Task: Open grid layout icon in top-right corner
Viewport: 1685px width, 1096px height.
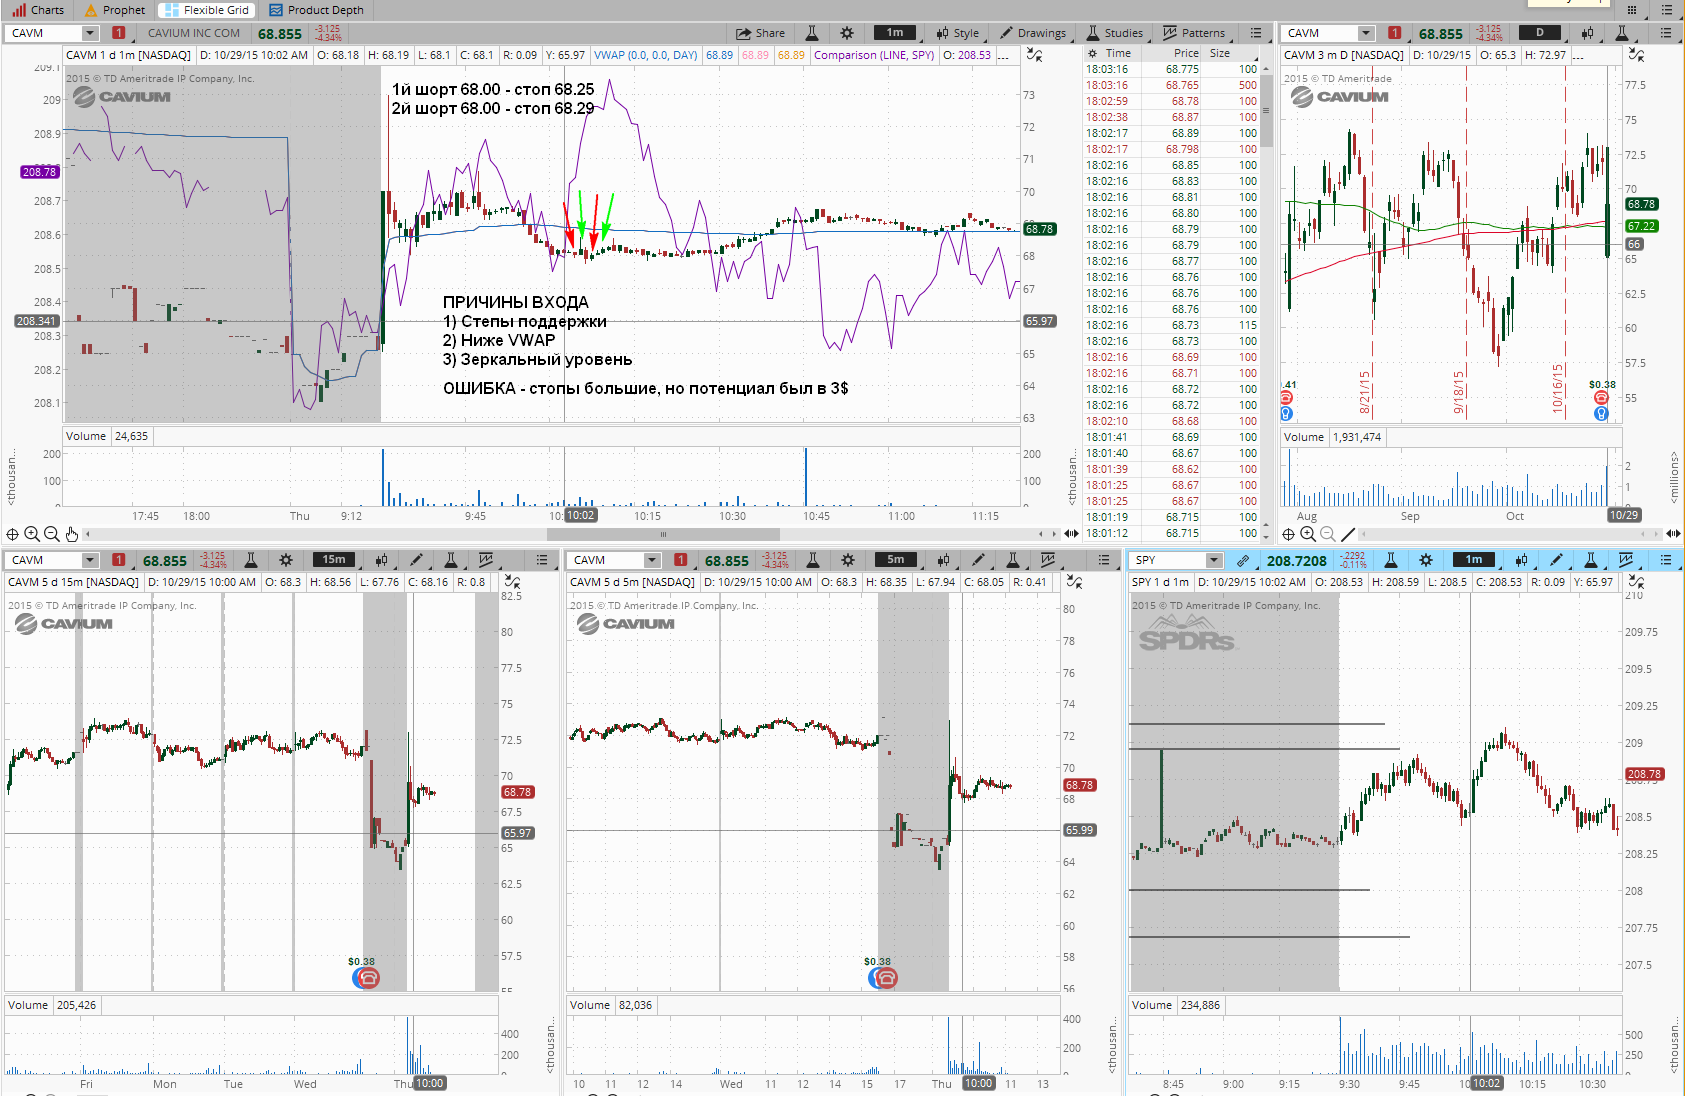Action: point(1632,10)
